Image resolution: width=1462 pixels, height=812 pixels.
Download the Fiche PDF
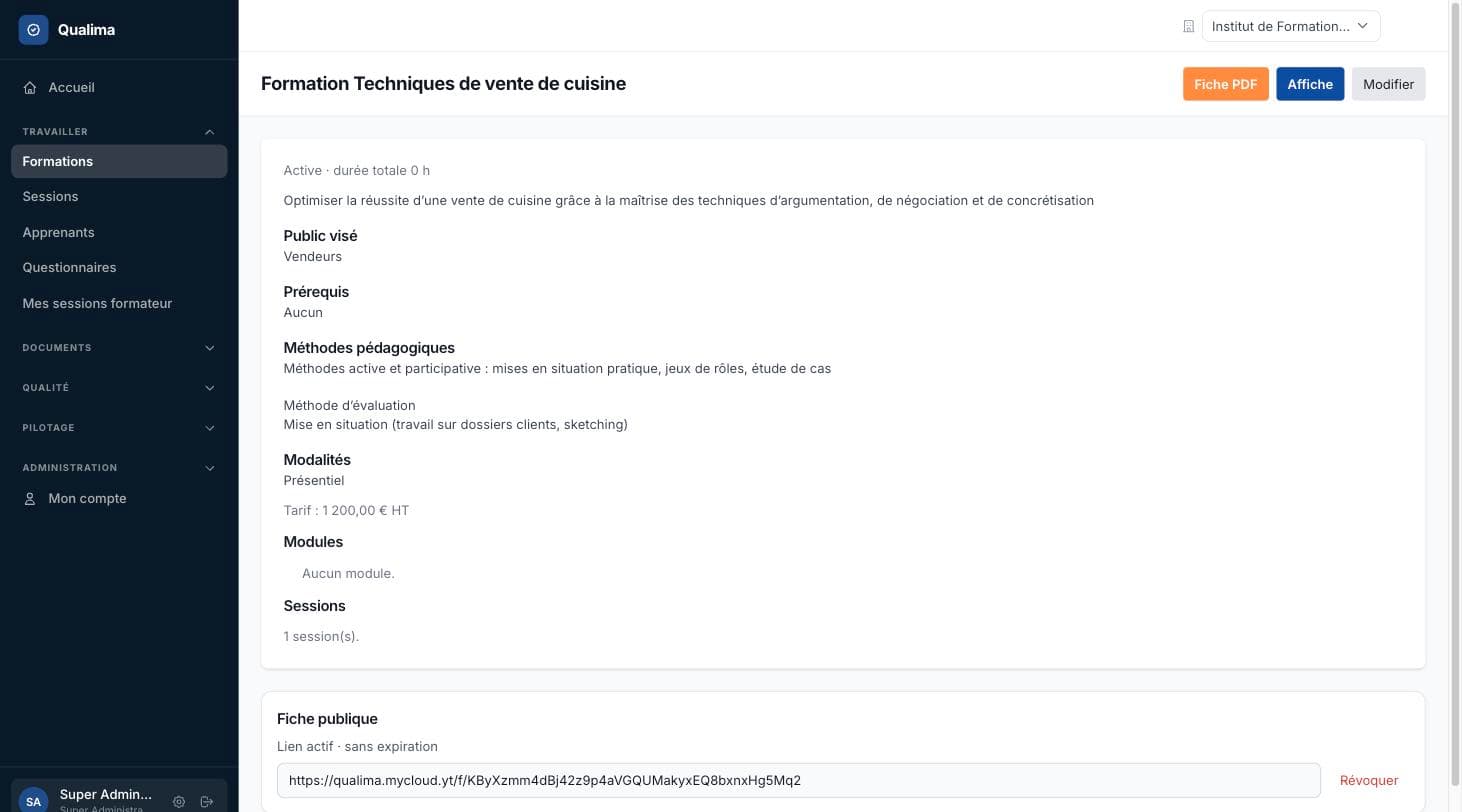coord(1225,84)
